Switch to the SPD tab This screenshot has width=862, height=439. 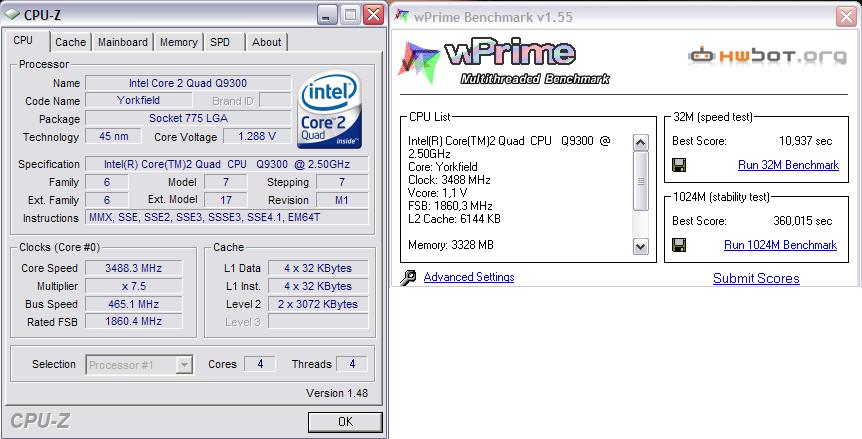click(x=220, y=42)
